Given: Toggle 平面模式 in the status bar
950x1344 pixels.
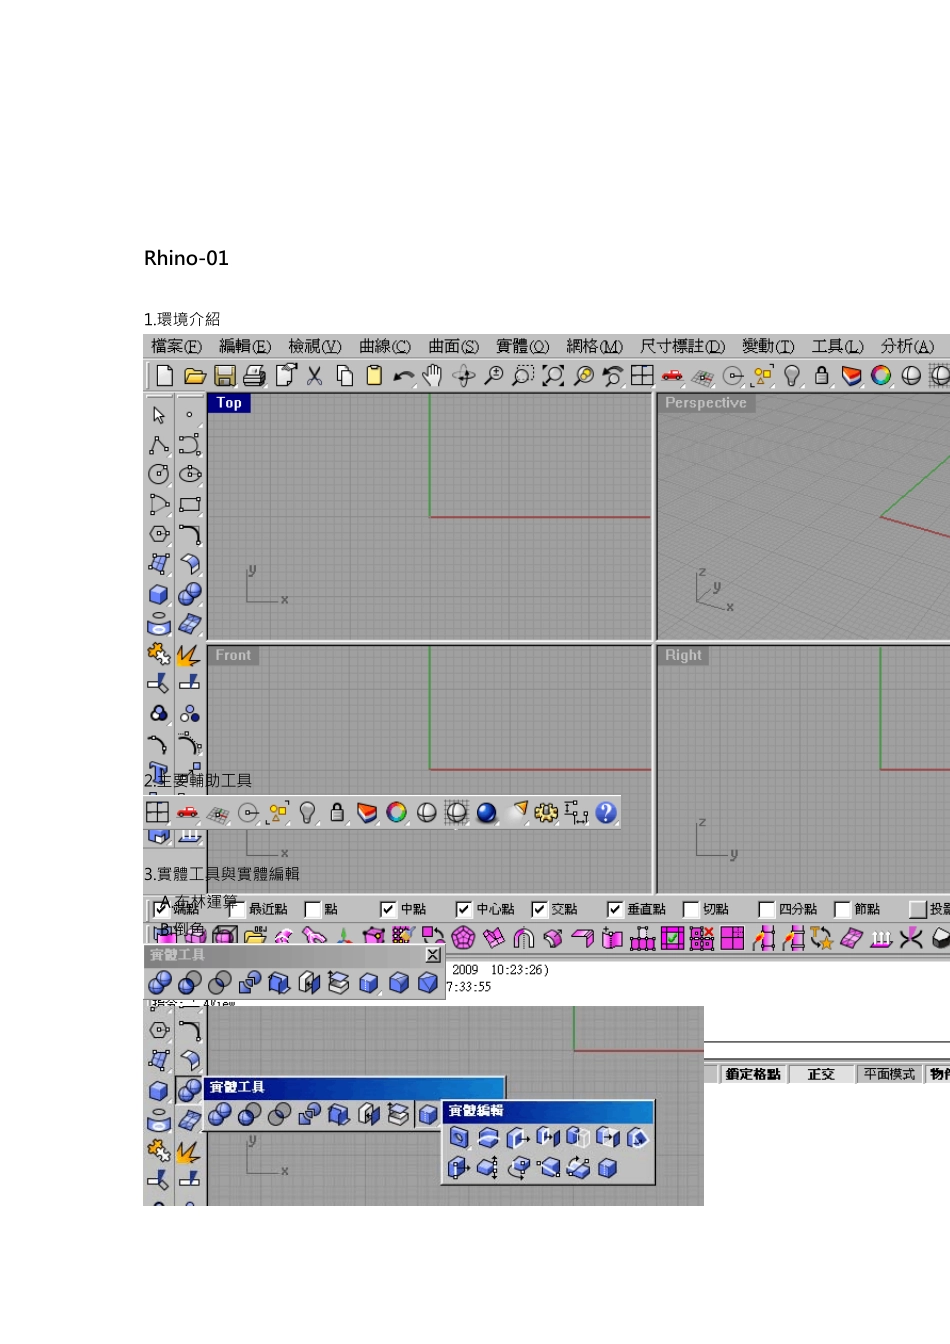Looking at the screenshot, I should click(x=890, y=1074).
